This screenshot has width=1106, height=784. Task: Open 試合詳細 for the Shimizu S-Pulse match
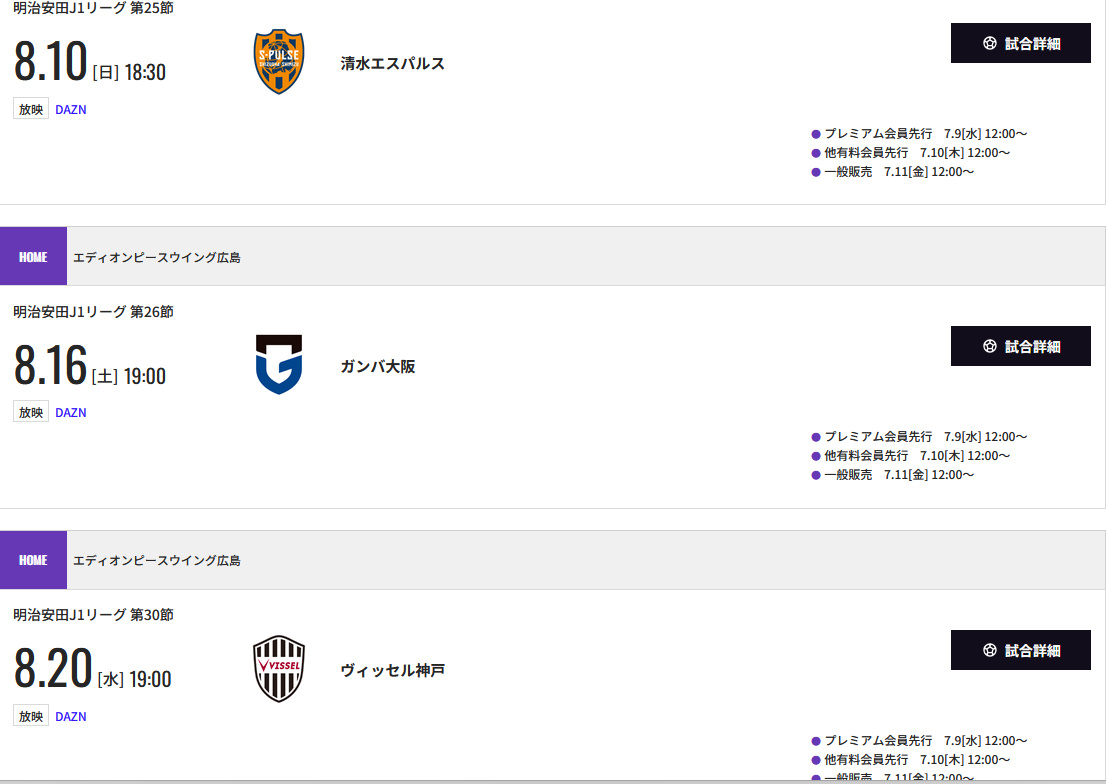[1020, 43]
